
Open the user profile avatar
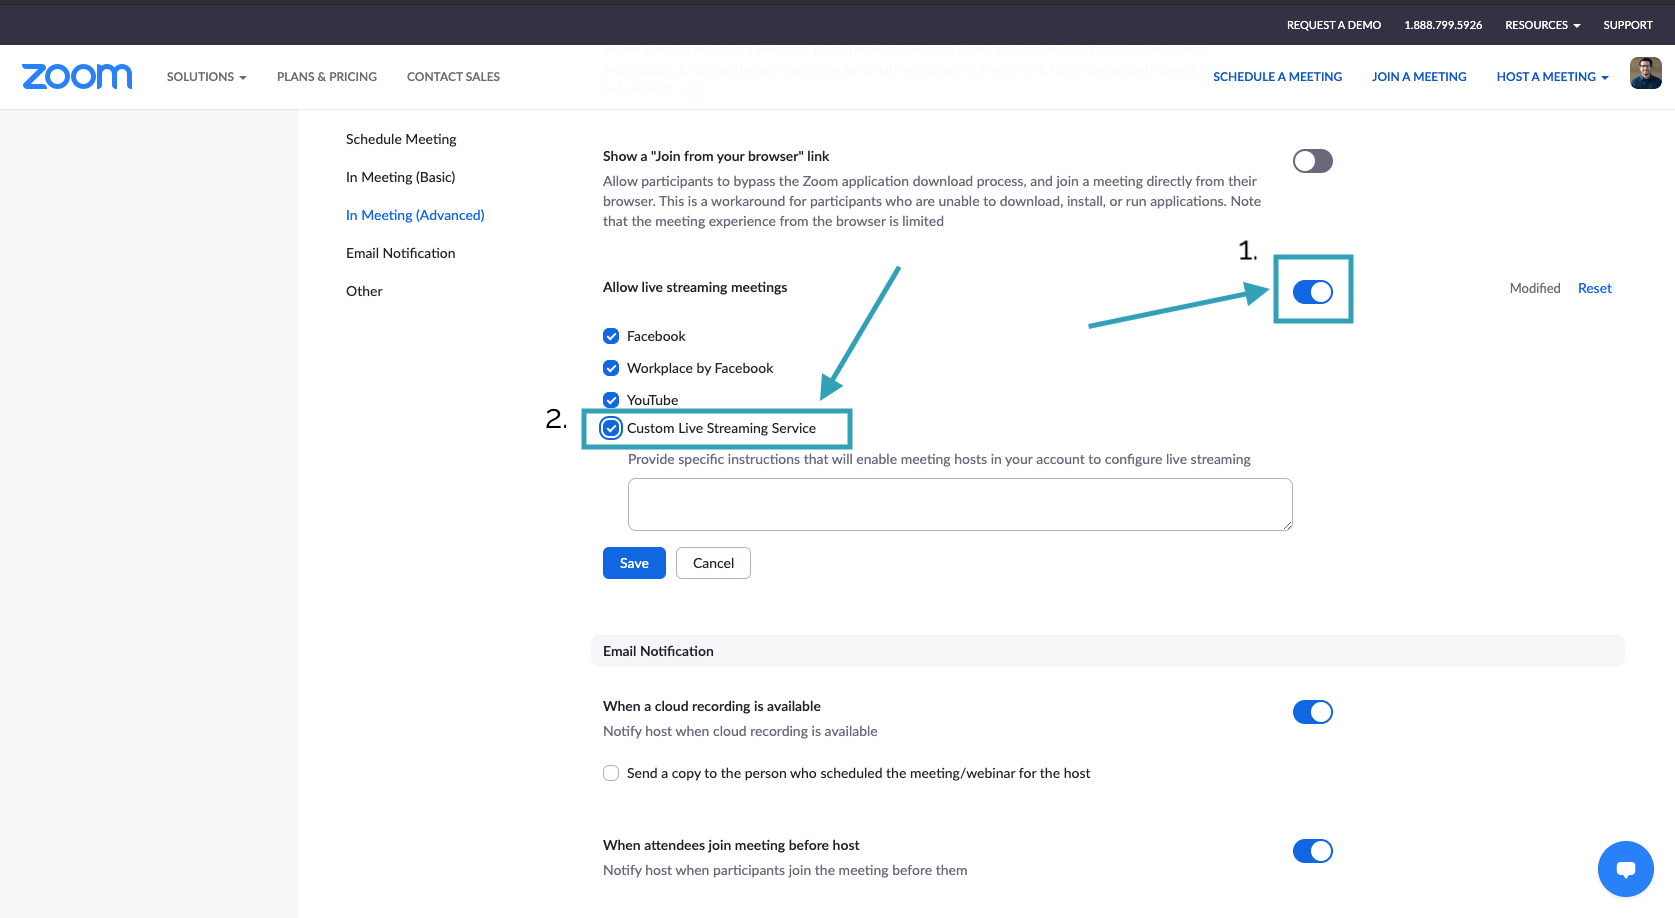pyautogui.click(x=1645, y=74)
